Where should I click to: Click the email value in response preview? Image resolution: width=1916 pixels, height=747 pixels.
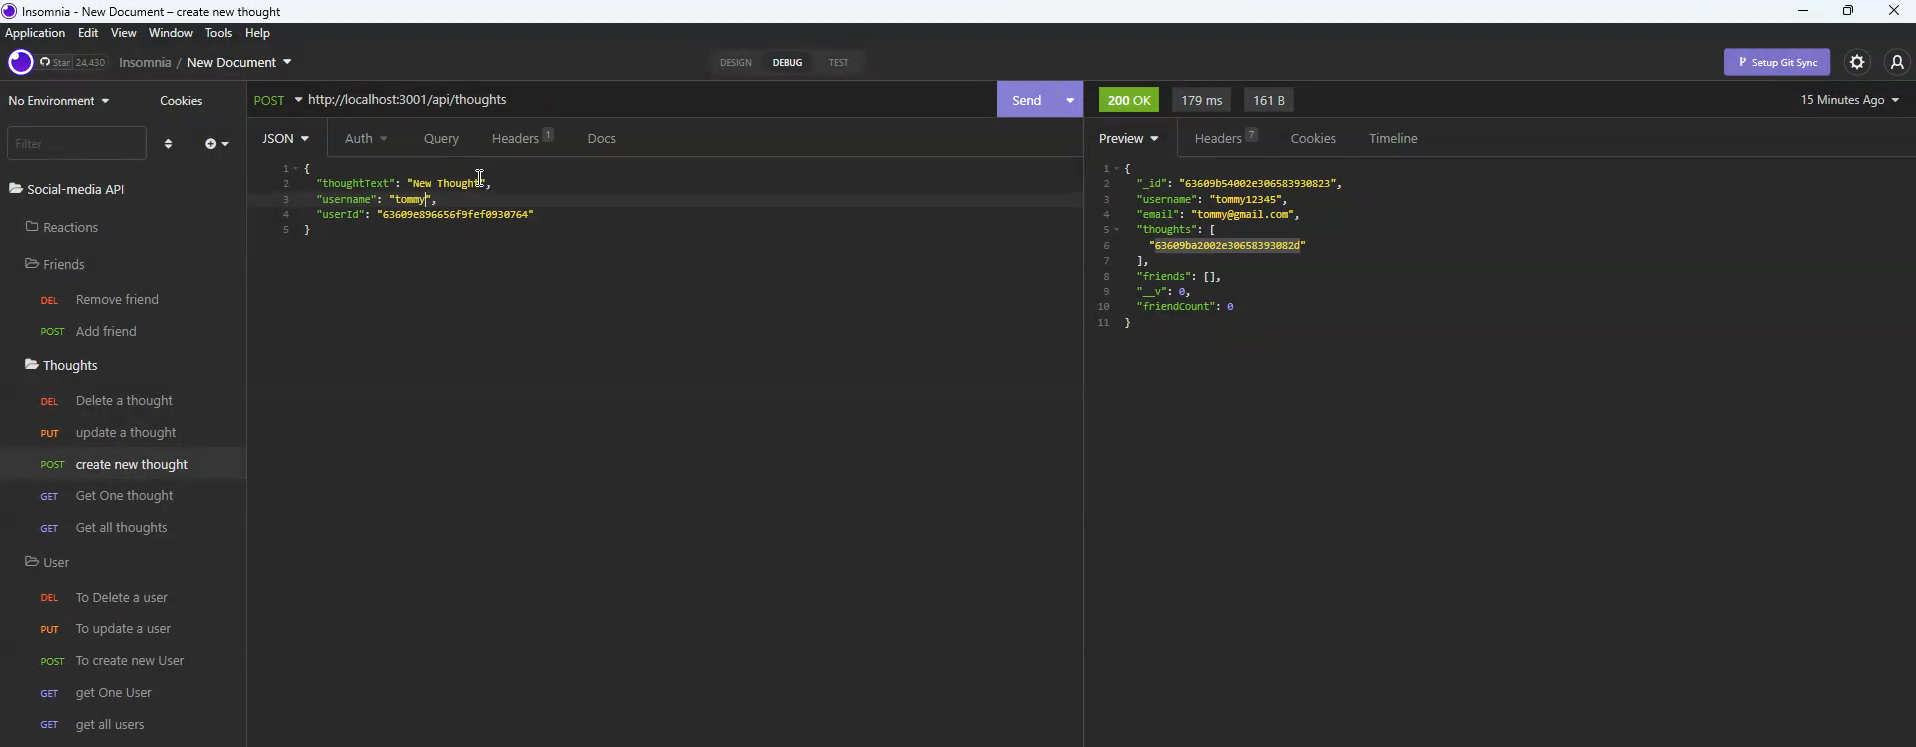(x=1242, y=215)
